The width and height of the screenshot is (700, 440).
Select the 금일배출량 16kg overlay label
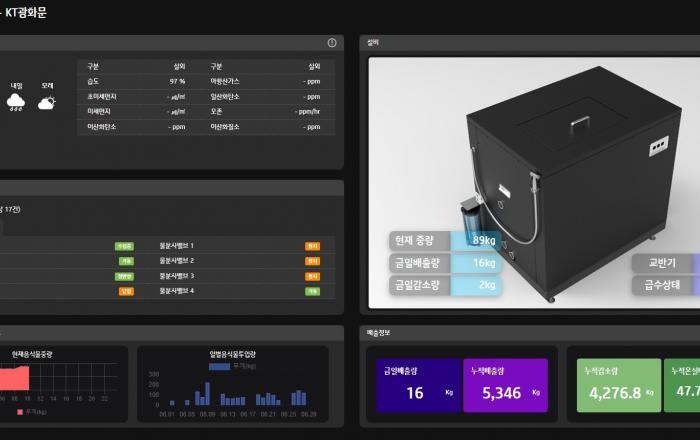444,263
